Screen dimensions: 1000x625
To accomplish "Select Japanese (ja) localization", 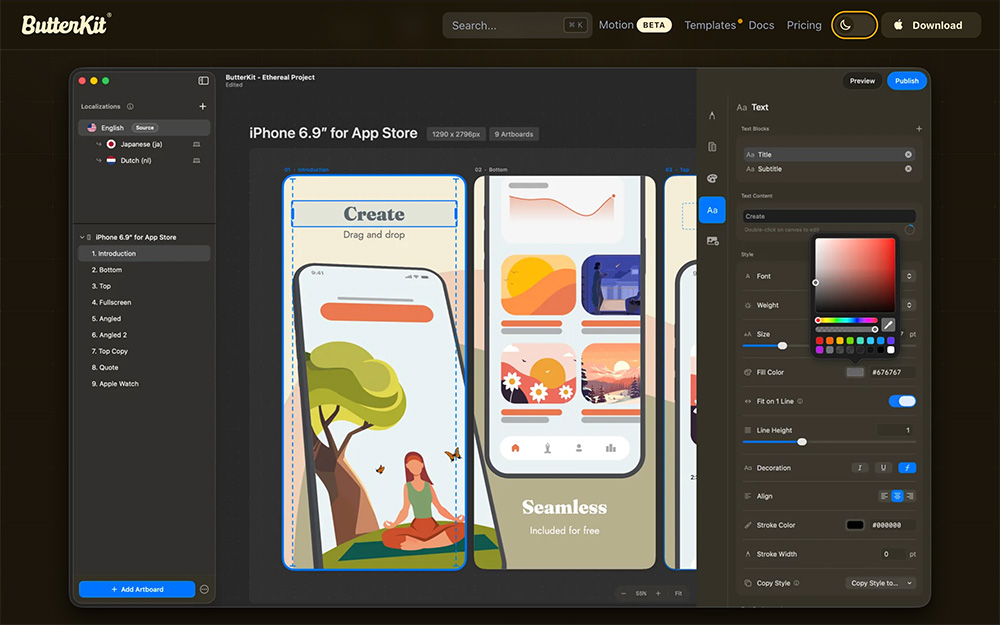I will (142, 144).
